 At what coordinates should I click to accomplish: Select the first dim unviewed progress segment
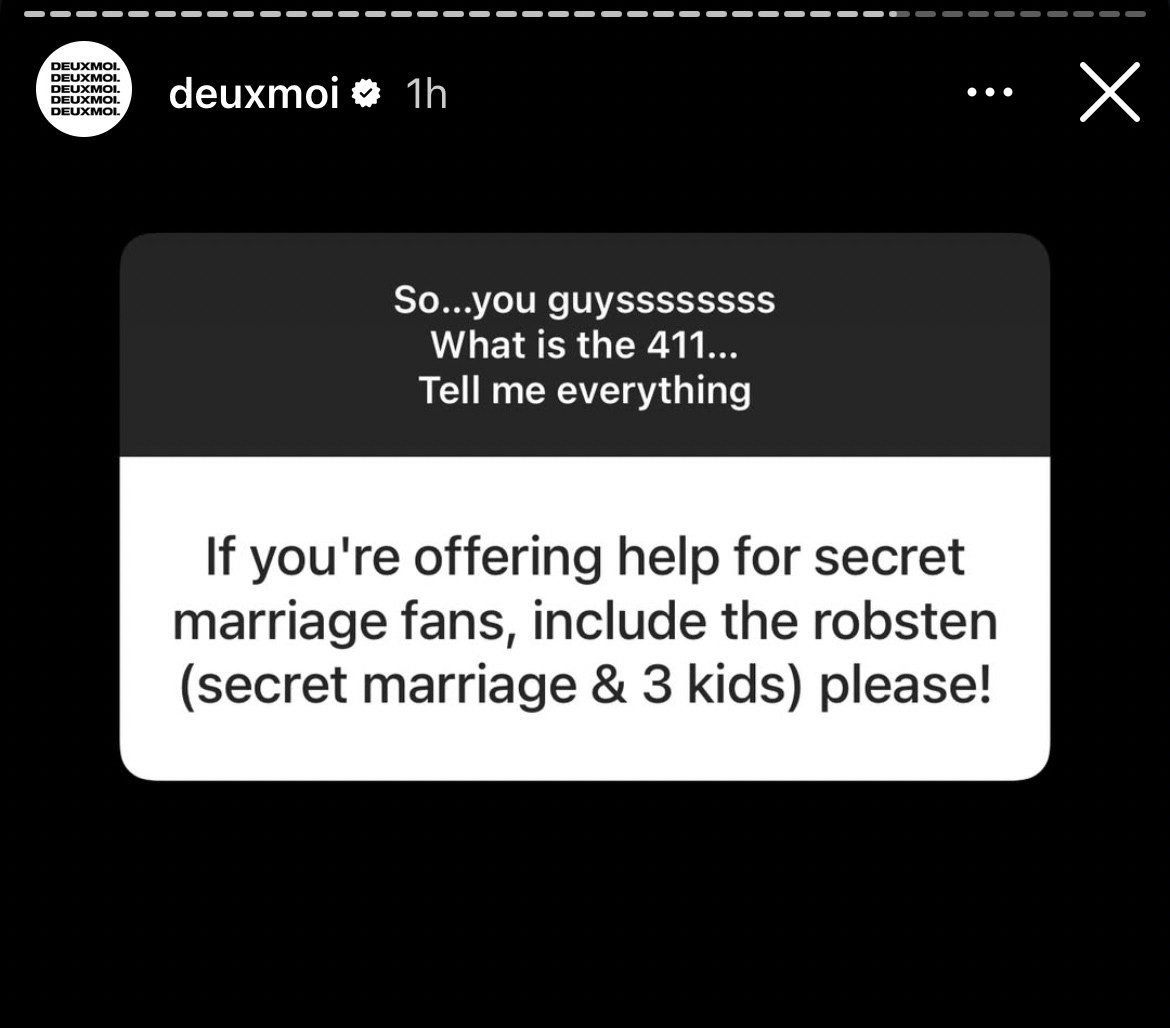click(925, 14)
